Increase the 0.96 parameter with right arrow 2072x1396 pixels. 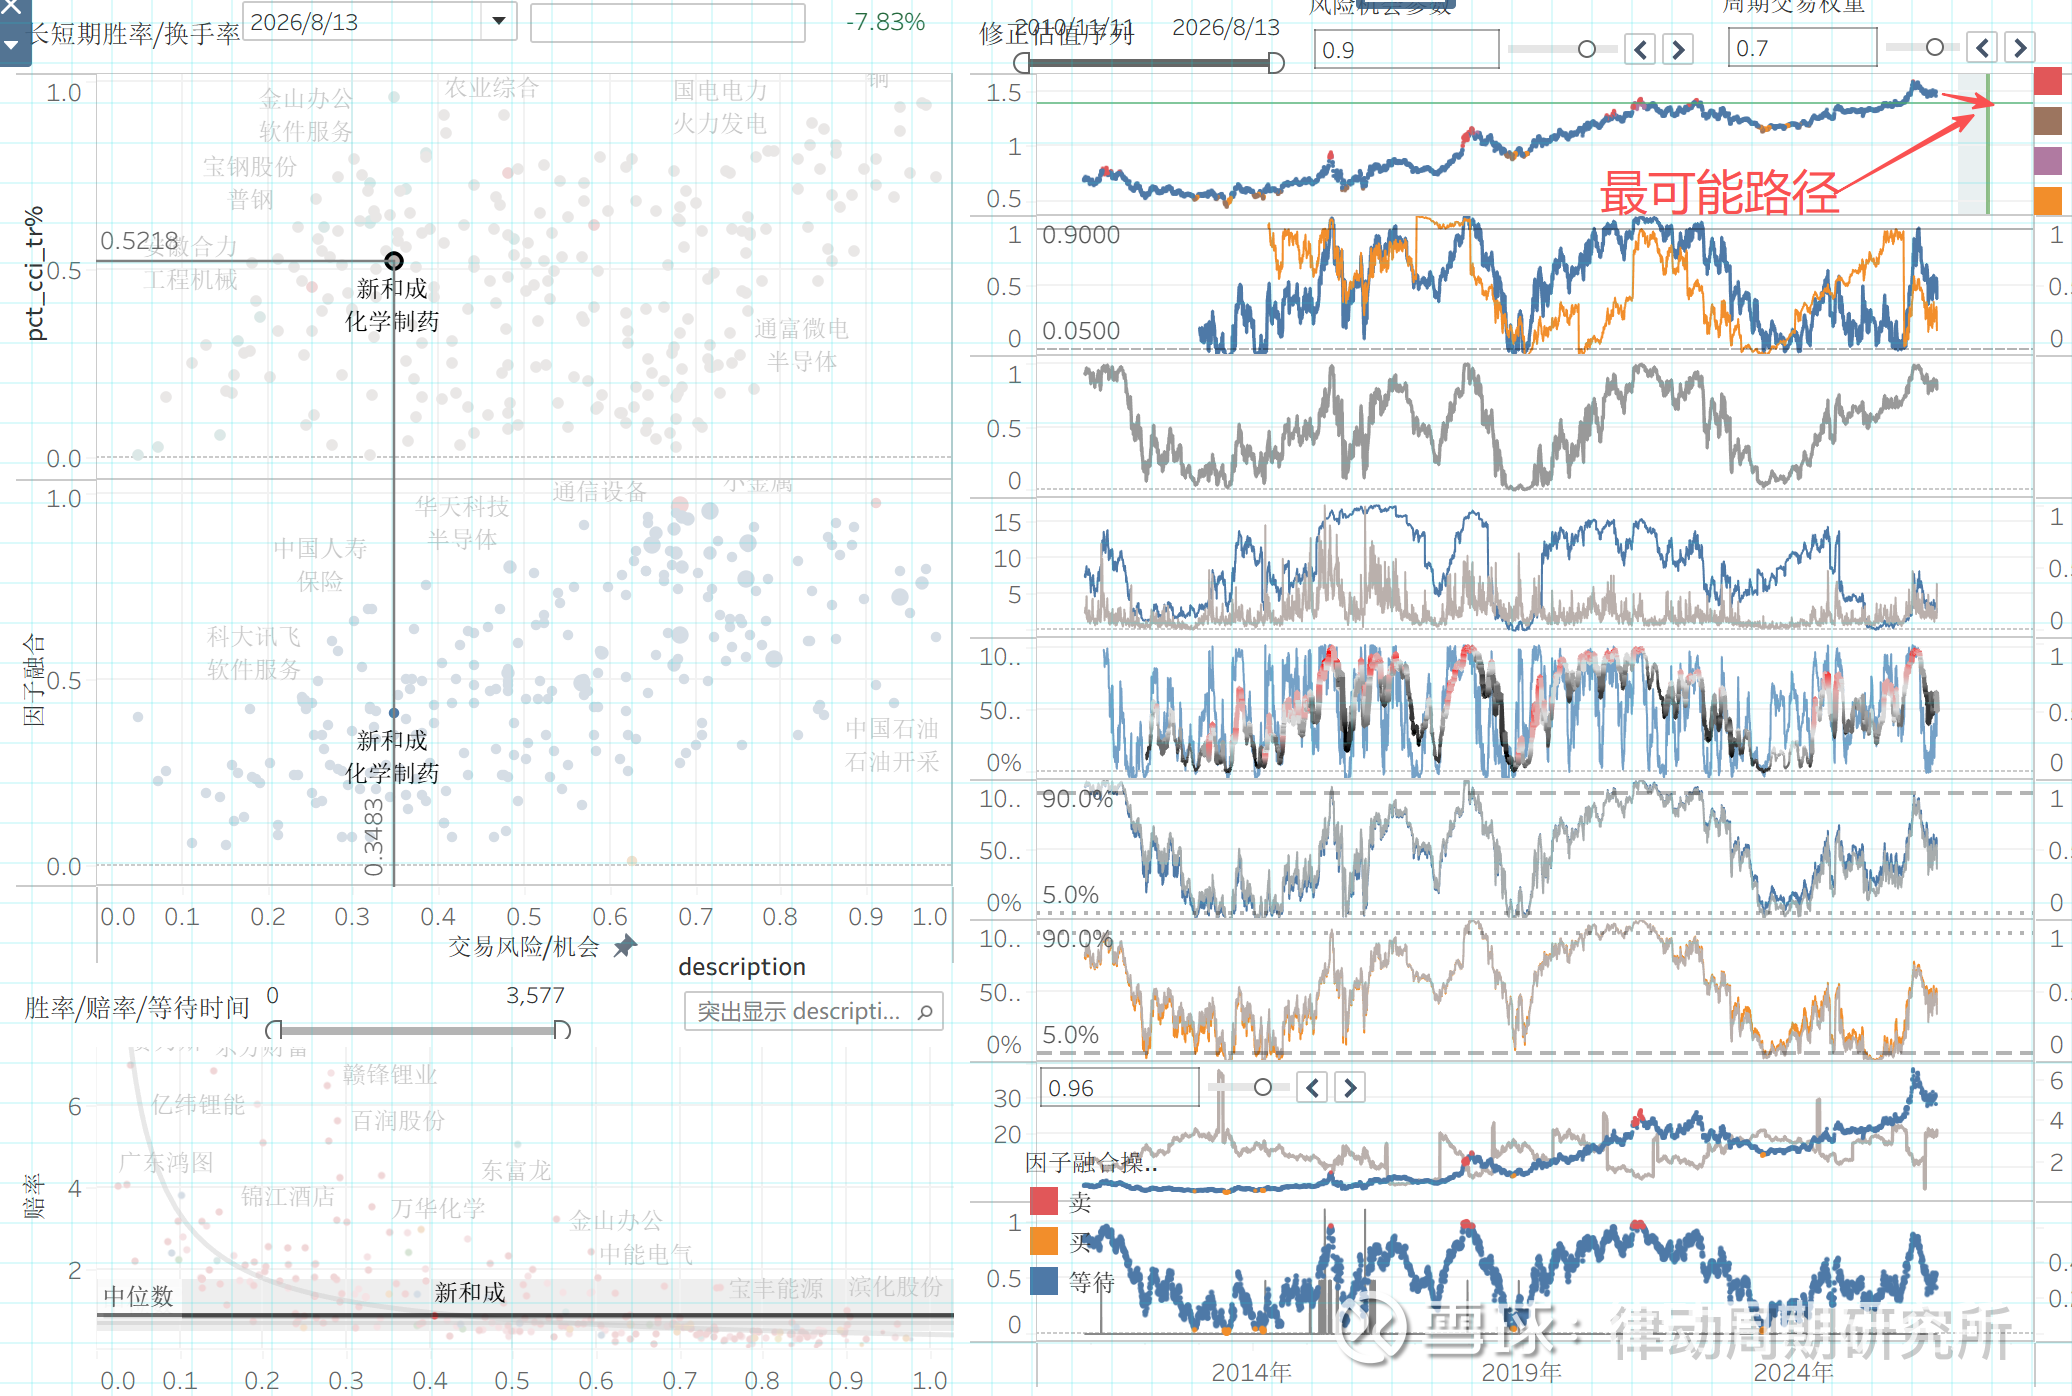point(1350,1087)
